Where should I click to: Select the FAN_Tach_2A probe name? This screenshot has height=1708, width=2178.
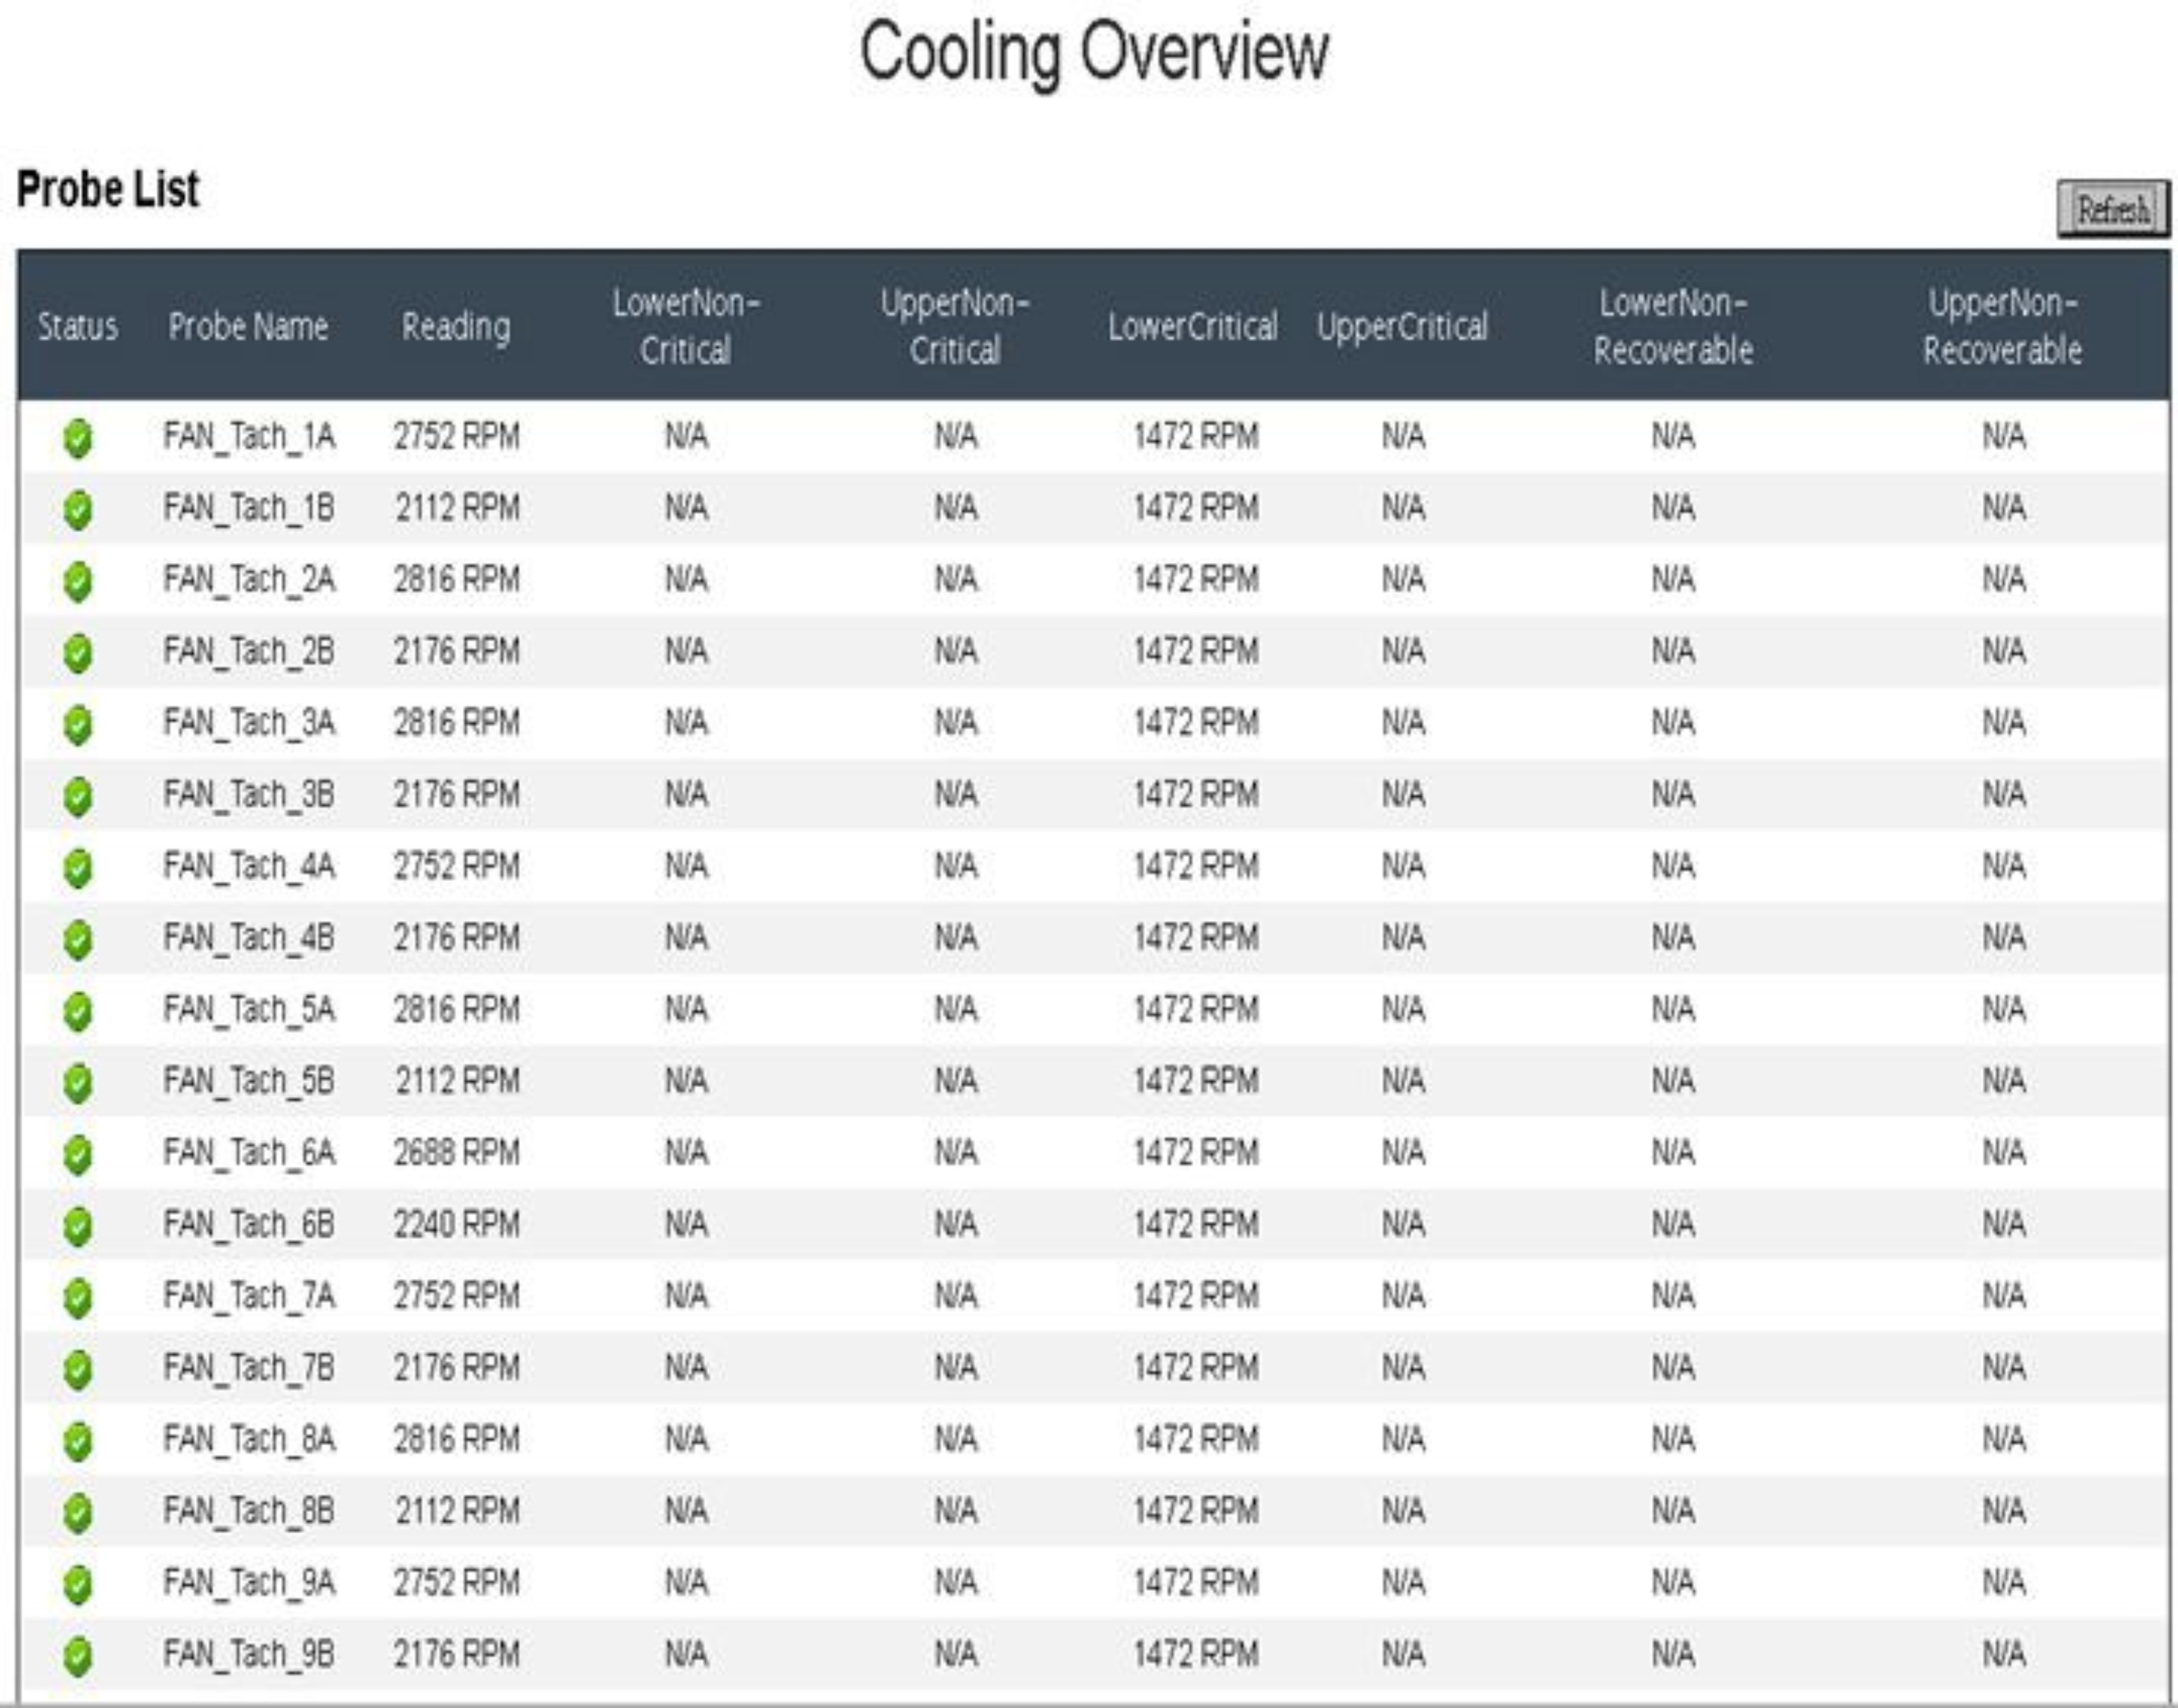(x=249, y=580)
